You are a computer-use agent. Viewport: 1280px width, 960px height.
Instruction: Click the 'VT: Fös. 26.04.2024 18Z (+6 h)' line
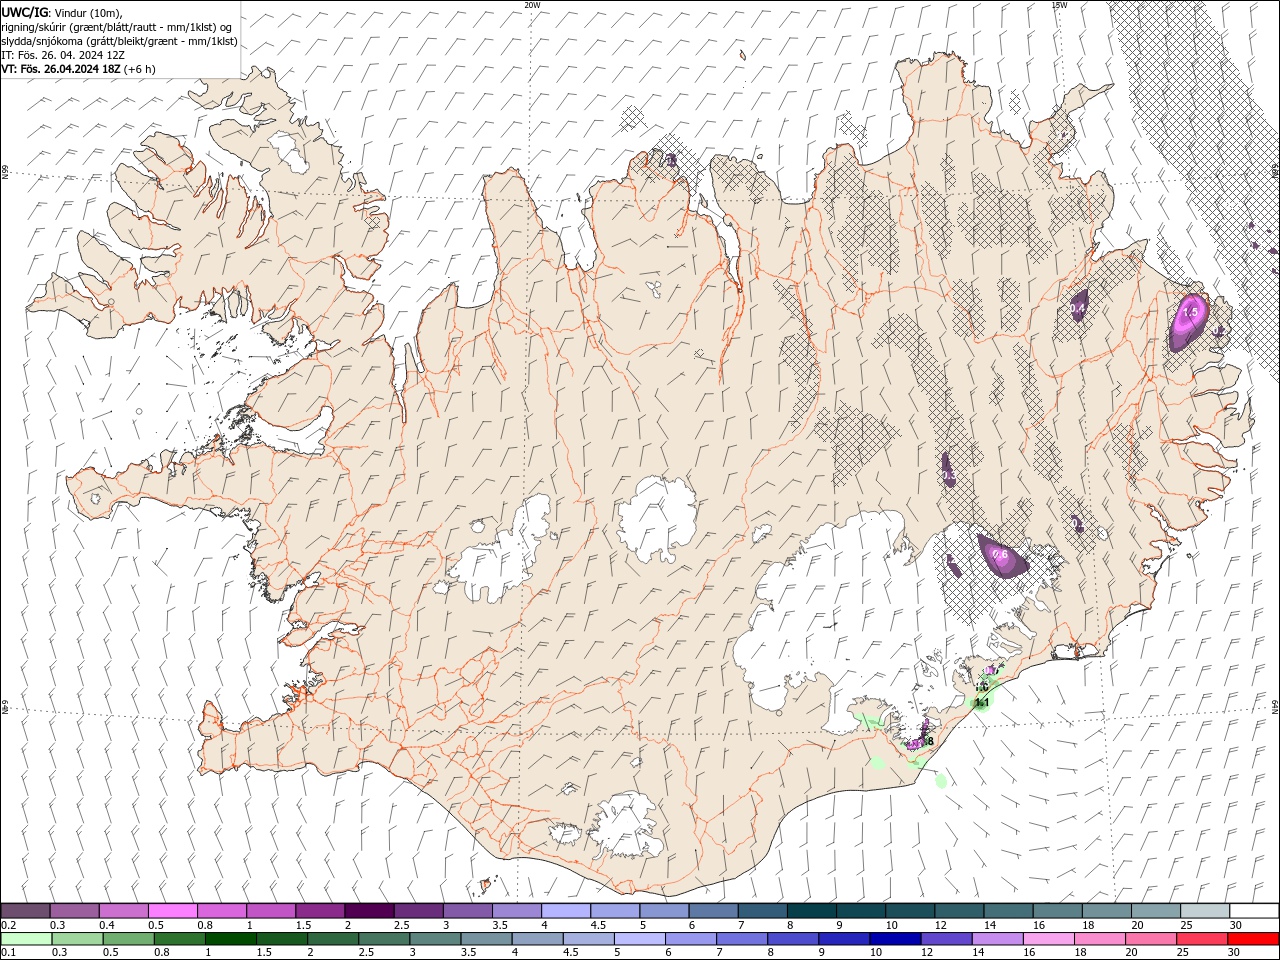pyautogui.click(x=78, y=69)
